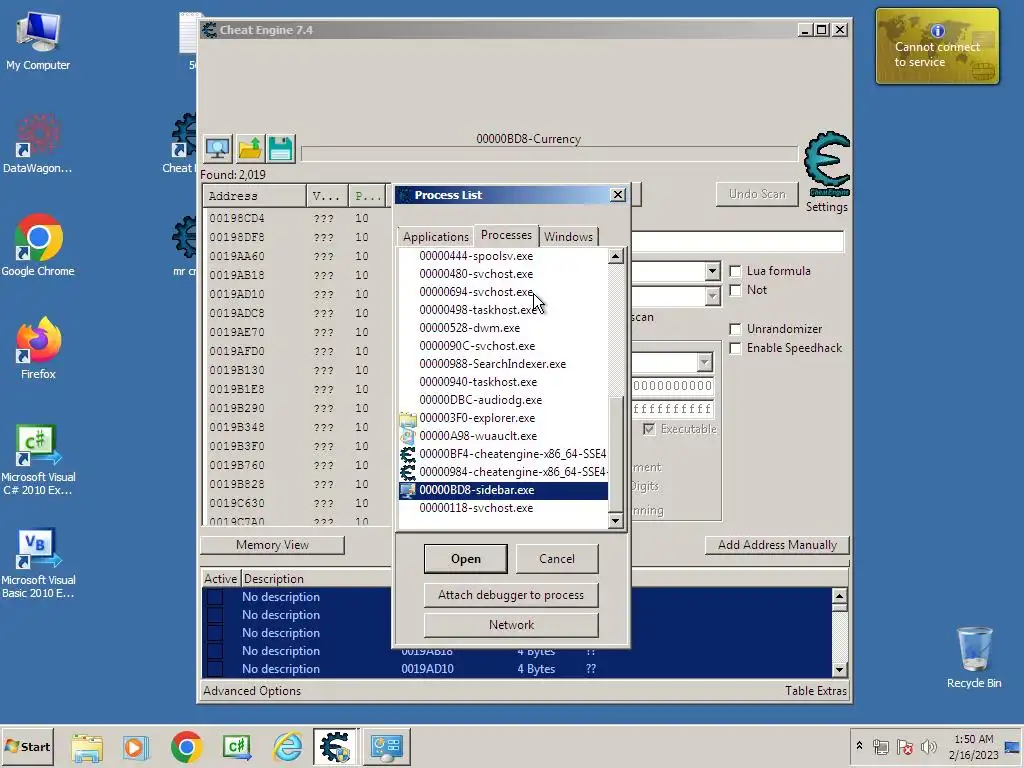Screen dimensions: 1024x768
Task: Select 00000BD8-sidebar.exe process
Action: [x=504, y=490]
